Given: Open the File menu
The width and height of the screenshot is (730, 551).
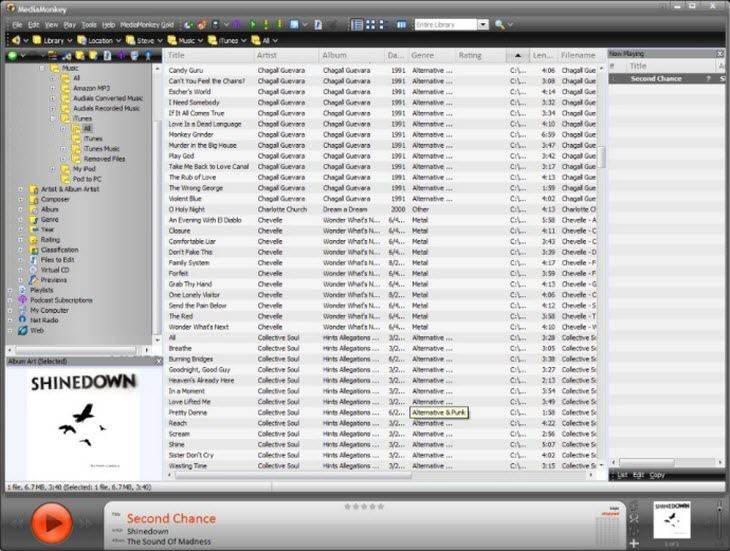Looking at the screenshot, I should click(x=17, y=25).
